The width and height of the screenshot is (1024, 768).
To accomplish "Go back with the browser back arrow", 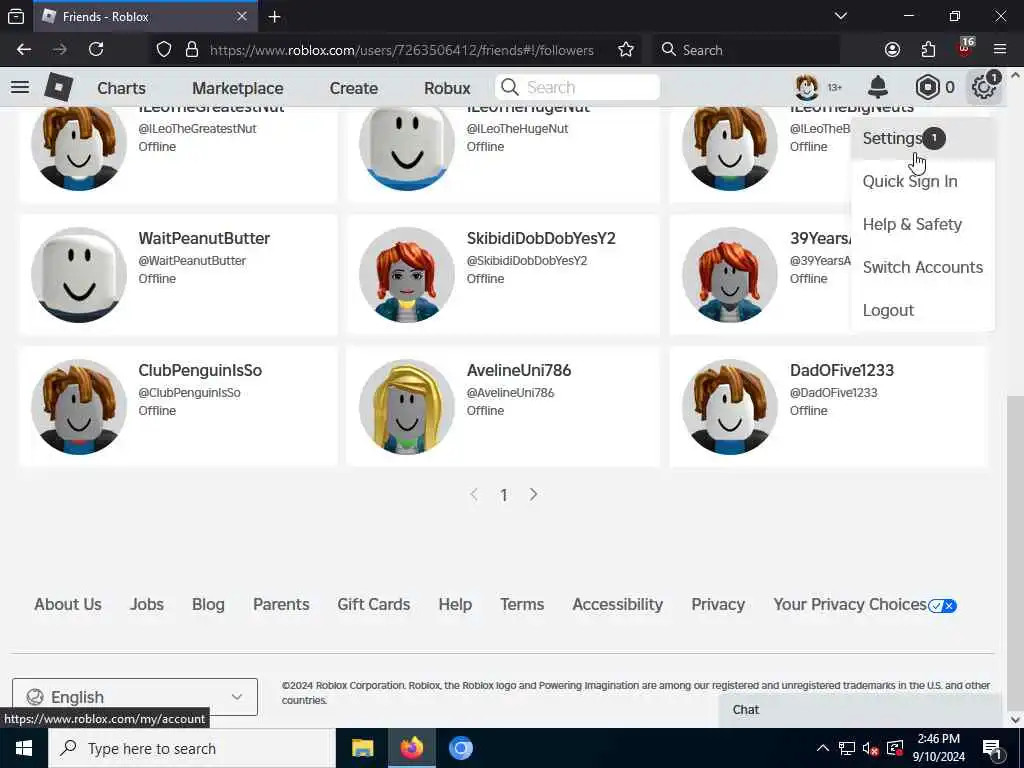I will click(x=24, y=50).
